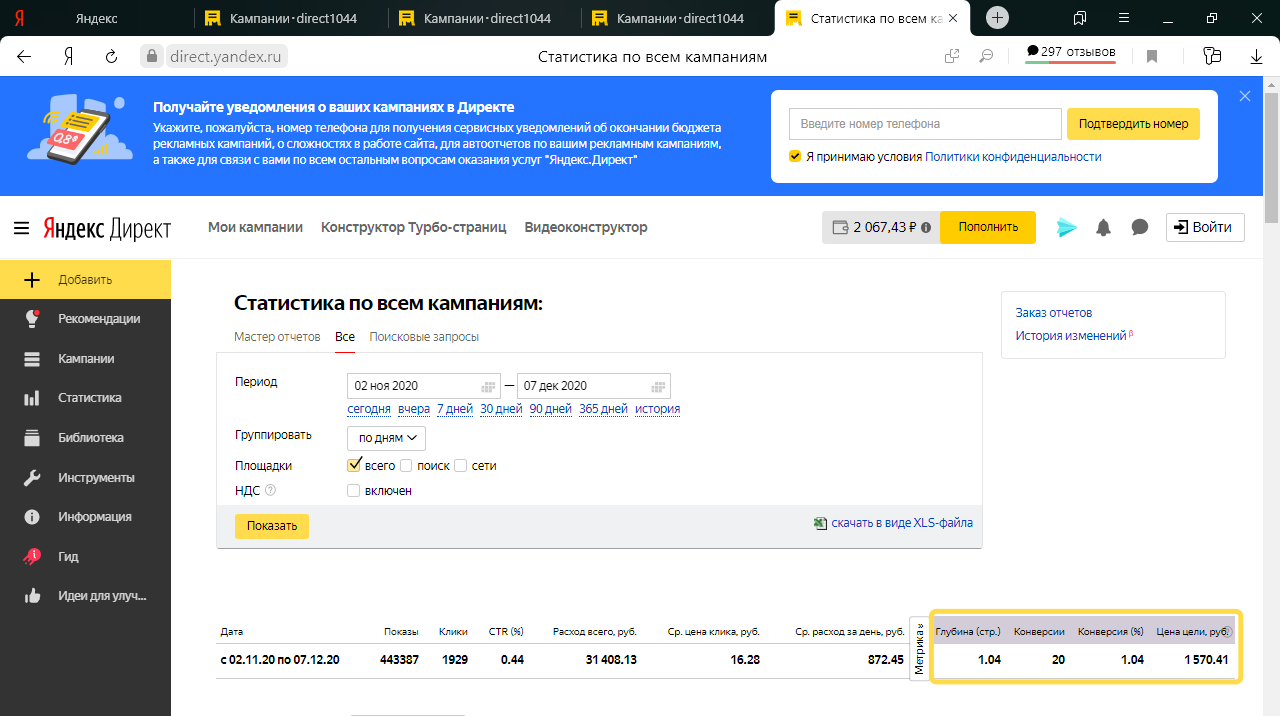The height and width of the screenshot is (716, 1280).
Task: Click the НДС help question icon
Action: (270, 490)
